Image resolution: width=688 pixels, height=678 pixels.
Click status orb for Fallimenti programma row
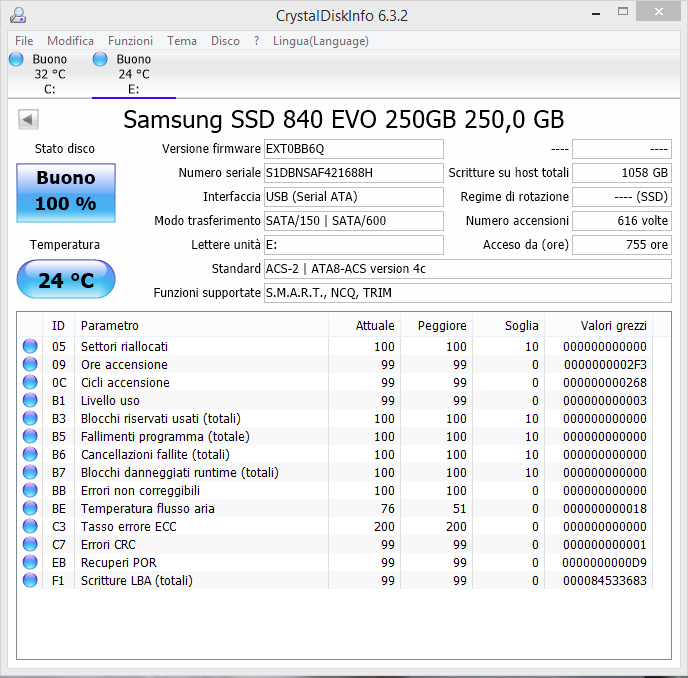pyautogui.click(x=30, y=436)
